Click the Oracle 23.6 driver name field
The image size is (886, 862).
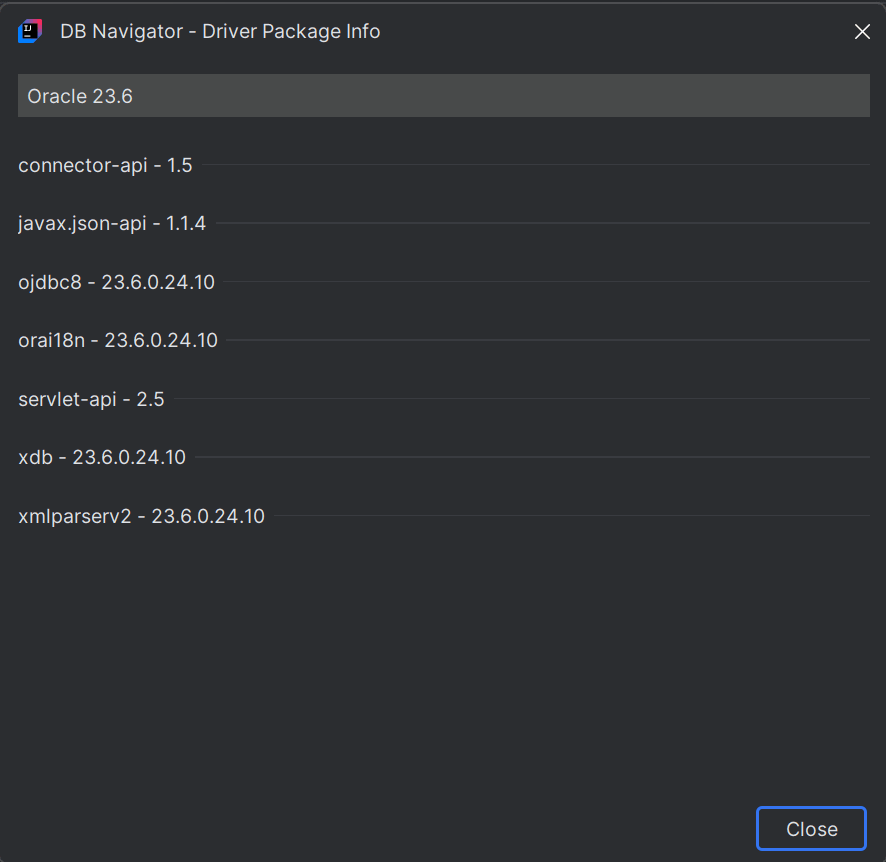(x=443, y=95)
